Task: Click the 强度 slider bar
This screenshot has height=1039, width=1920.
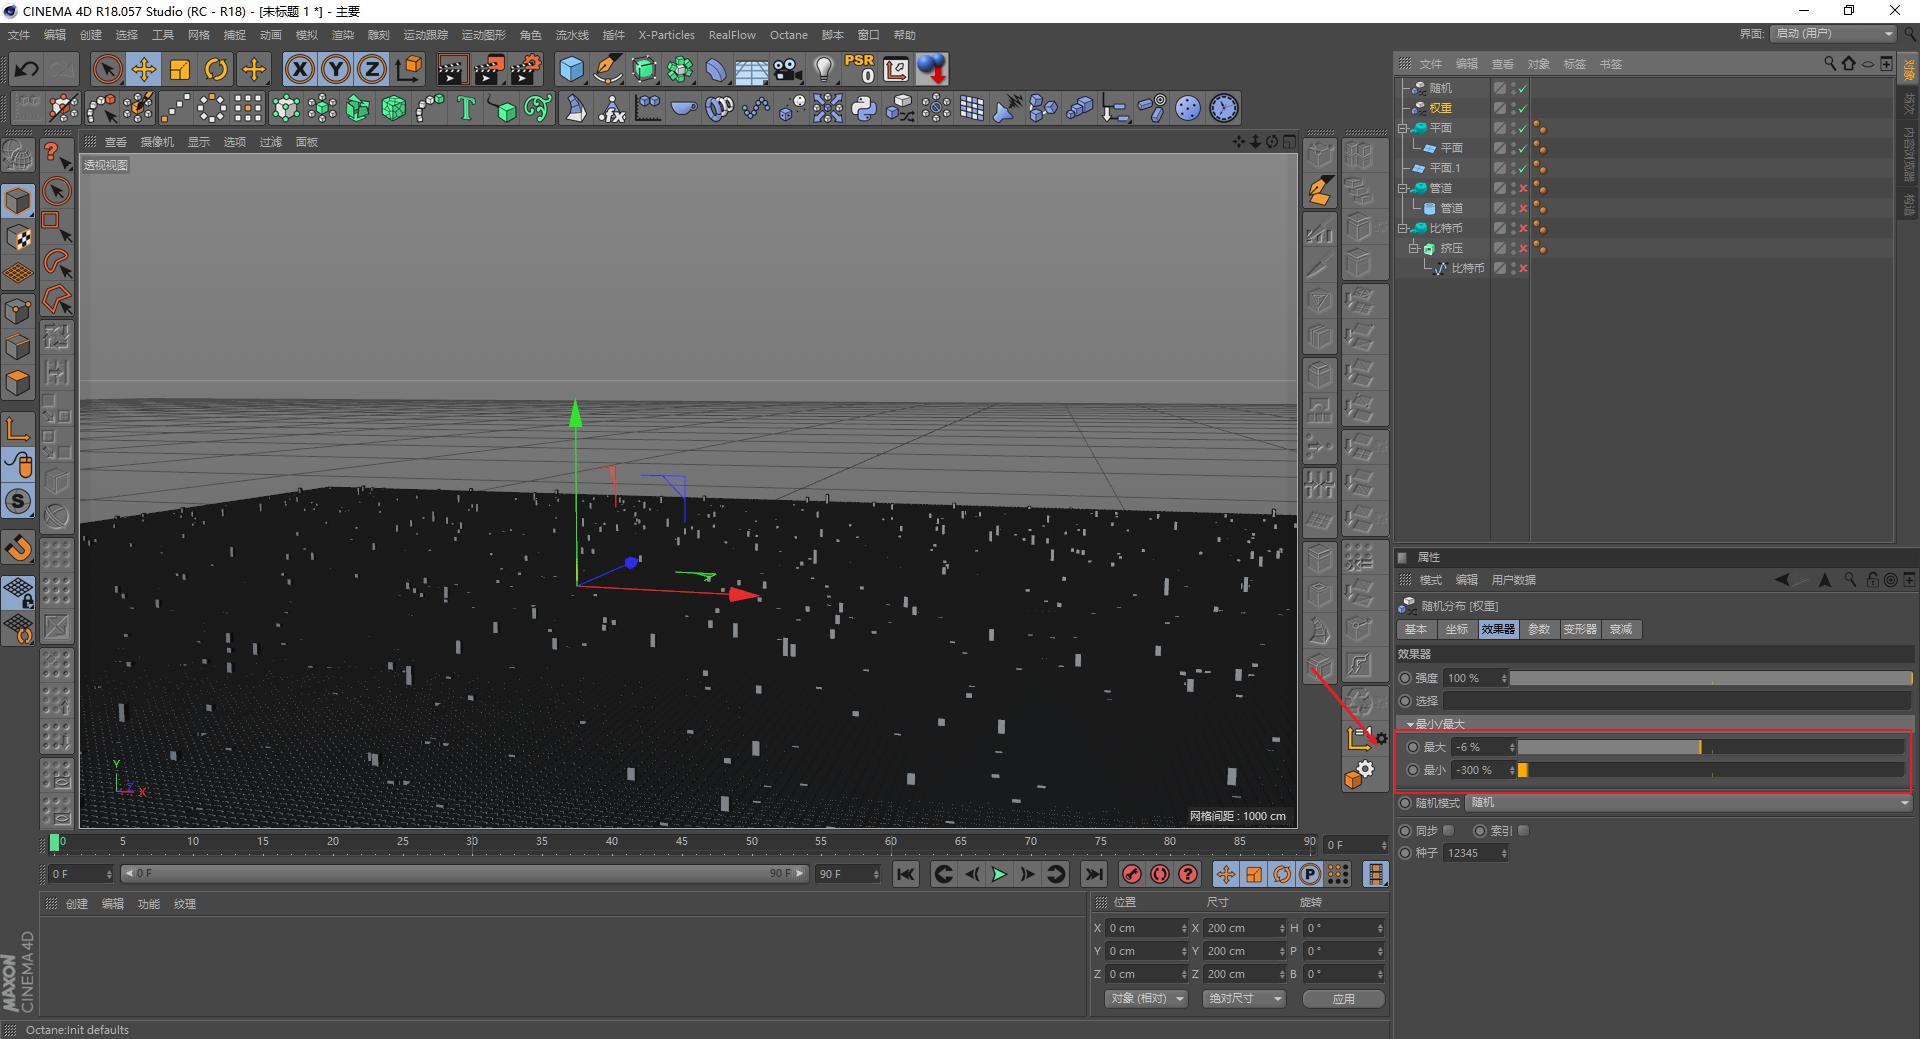Action: (1710, 678)
